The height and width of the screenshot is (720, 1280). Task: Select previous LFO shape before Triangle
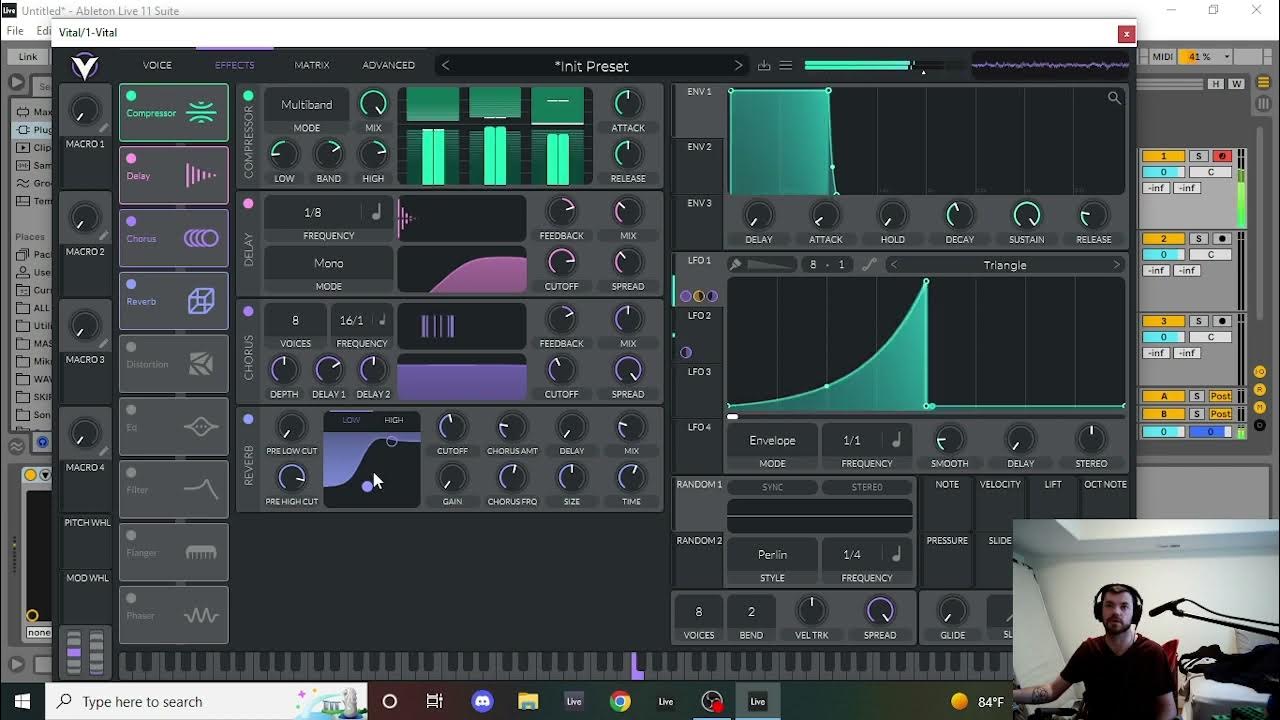(894, 265)
